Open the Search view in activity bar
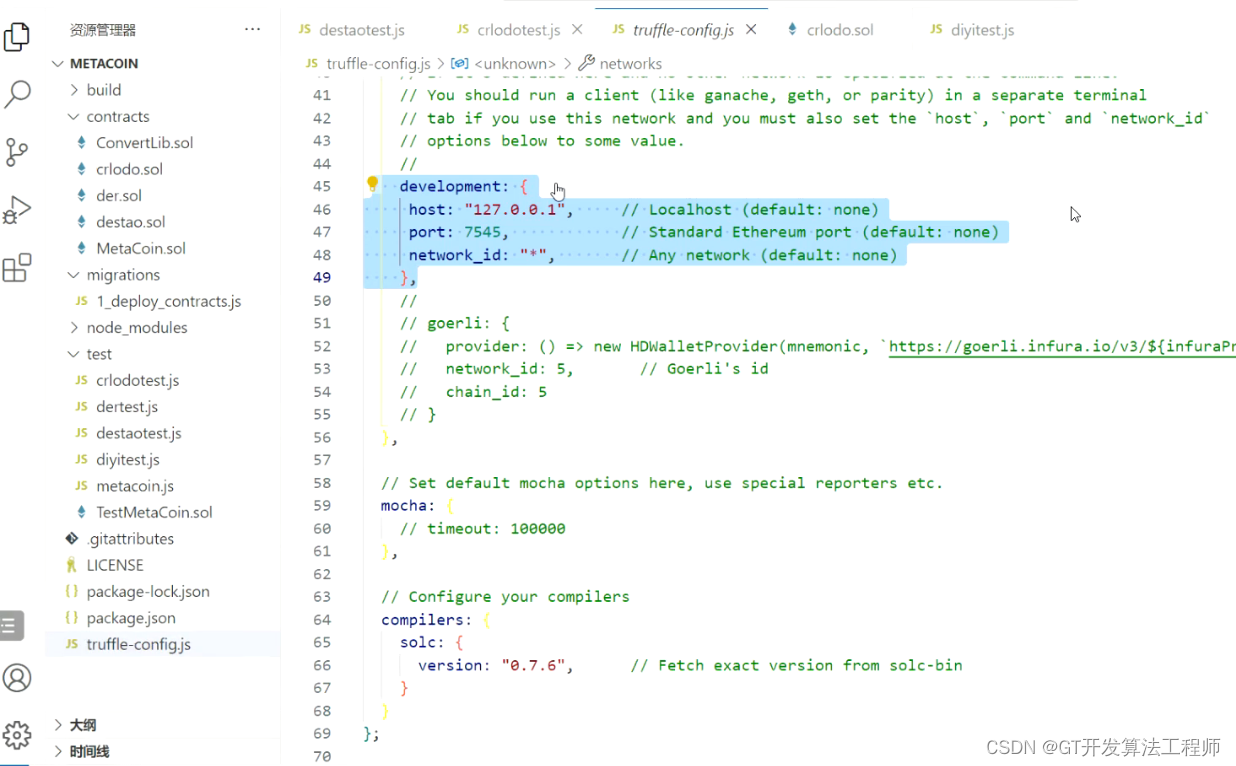This screenshot has width=1236, height=766. 17,95
